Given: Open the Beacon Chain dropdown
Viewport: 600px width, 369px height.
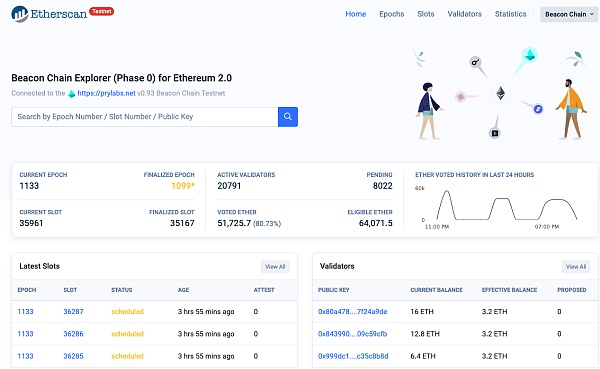Looking at the screenshot, I should [569, 14].
